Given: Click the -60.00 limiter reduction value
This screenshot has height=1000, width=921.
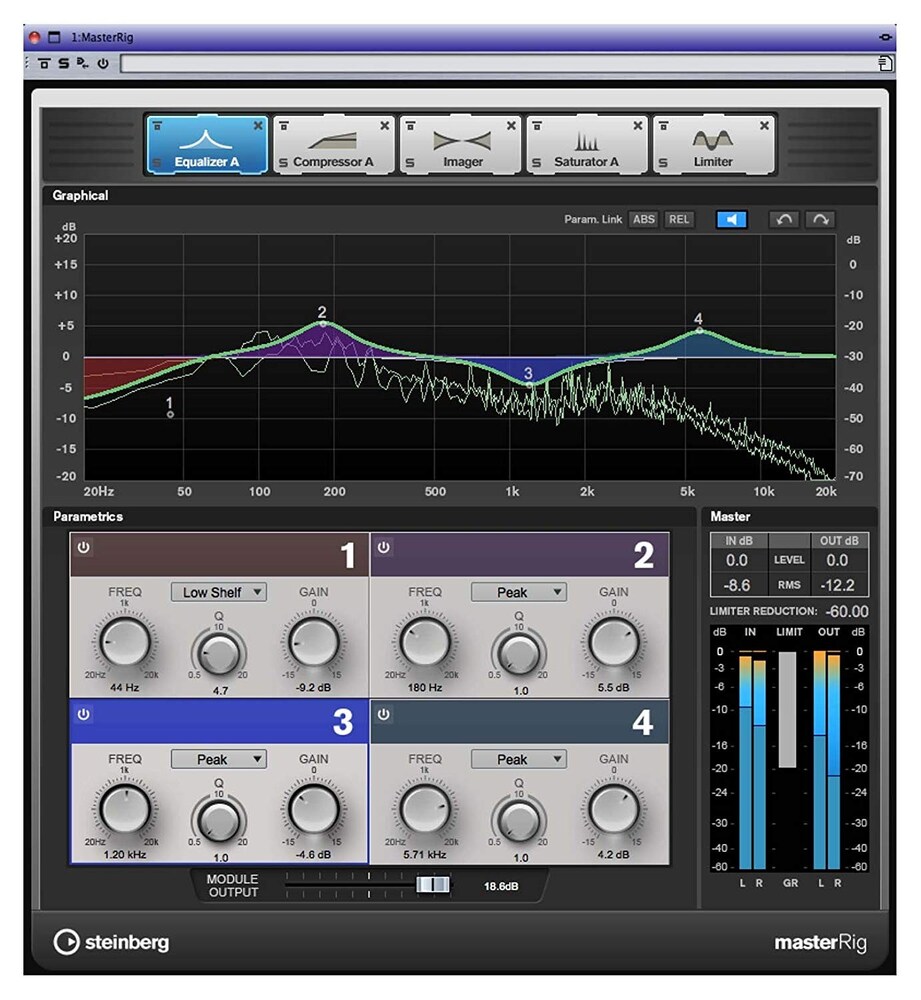Looking at the screenshot, I should [x=846, y=612].
